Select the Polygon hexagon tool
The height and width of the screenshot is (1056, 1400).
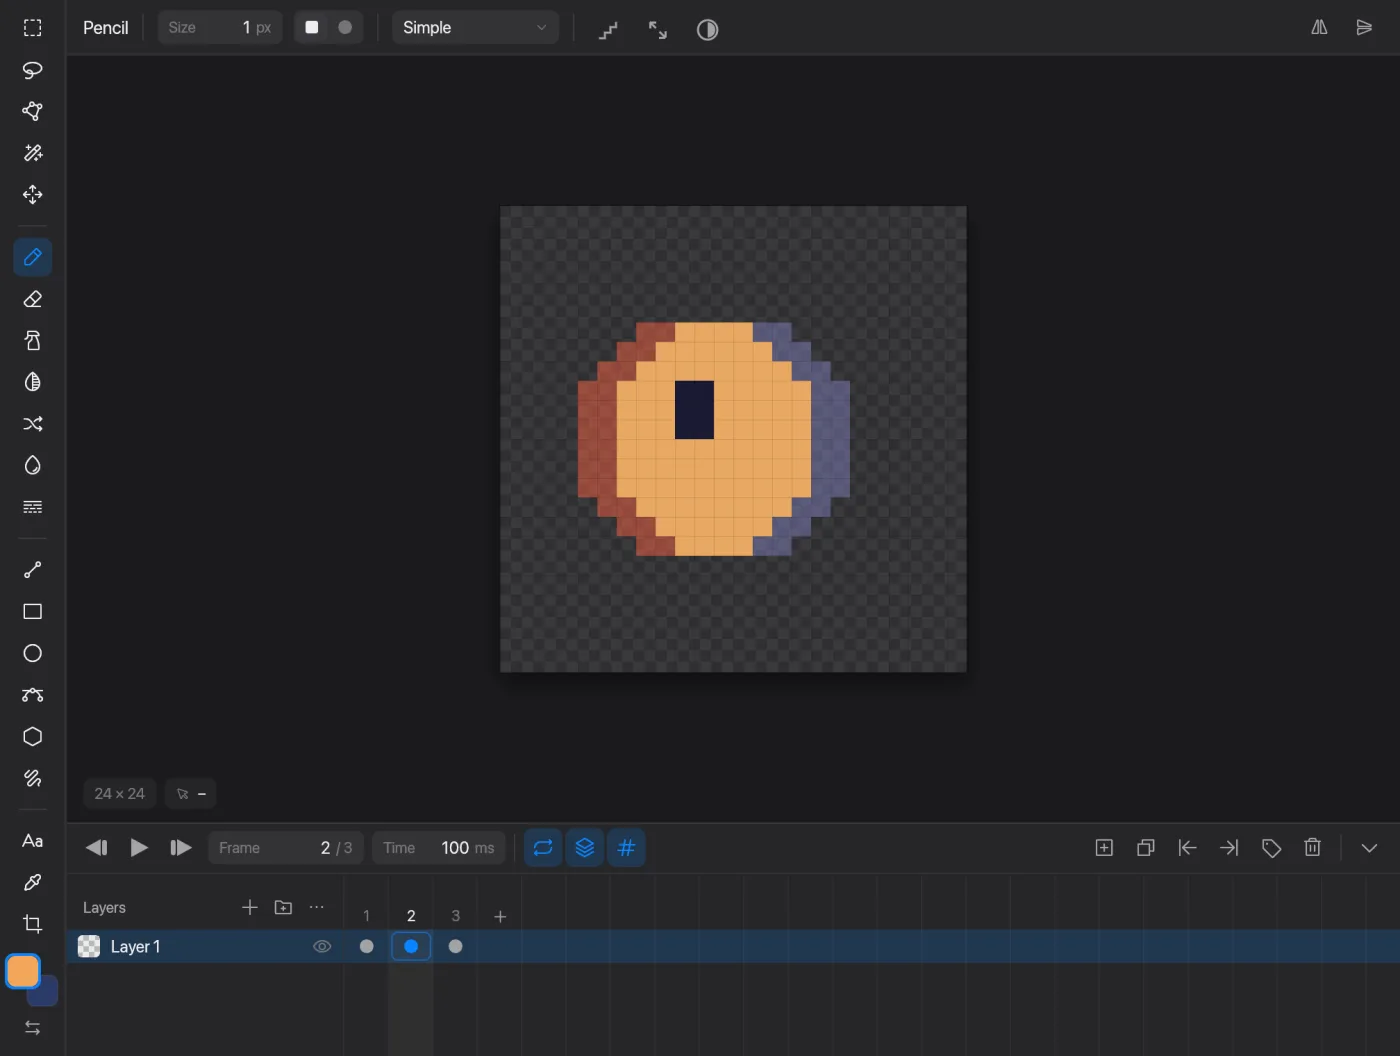33,737
